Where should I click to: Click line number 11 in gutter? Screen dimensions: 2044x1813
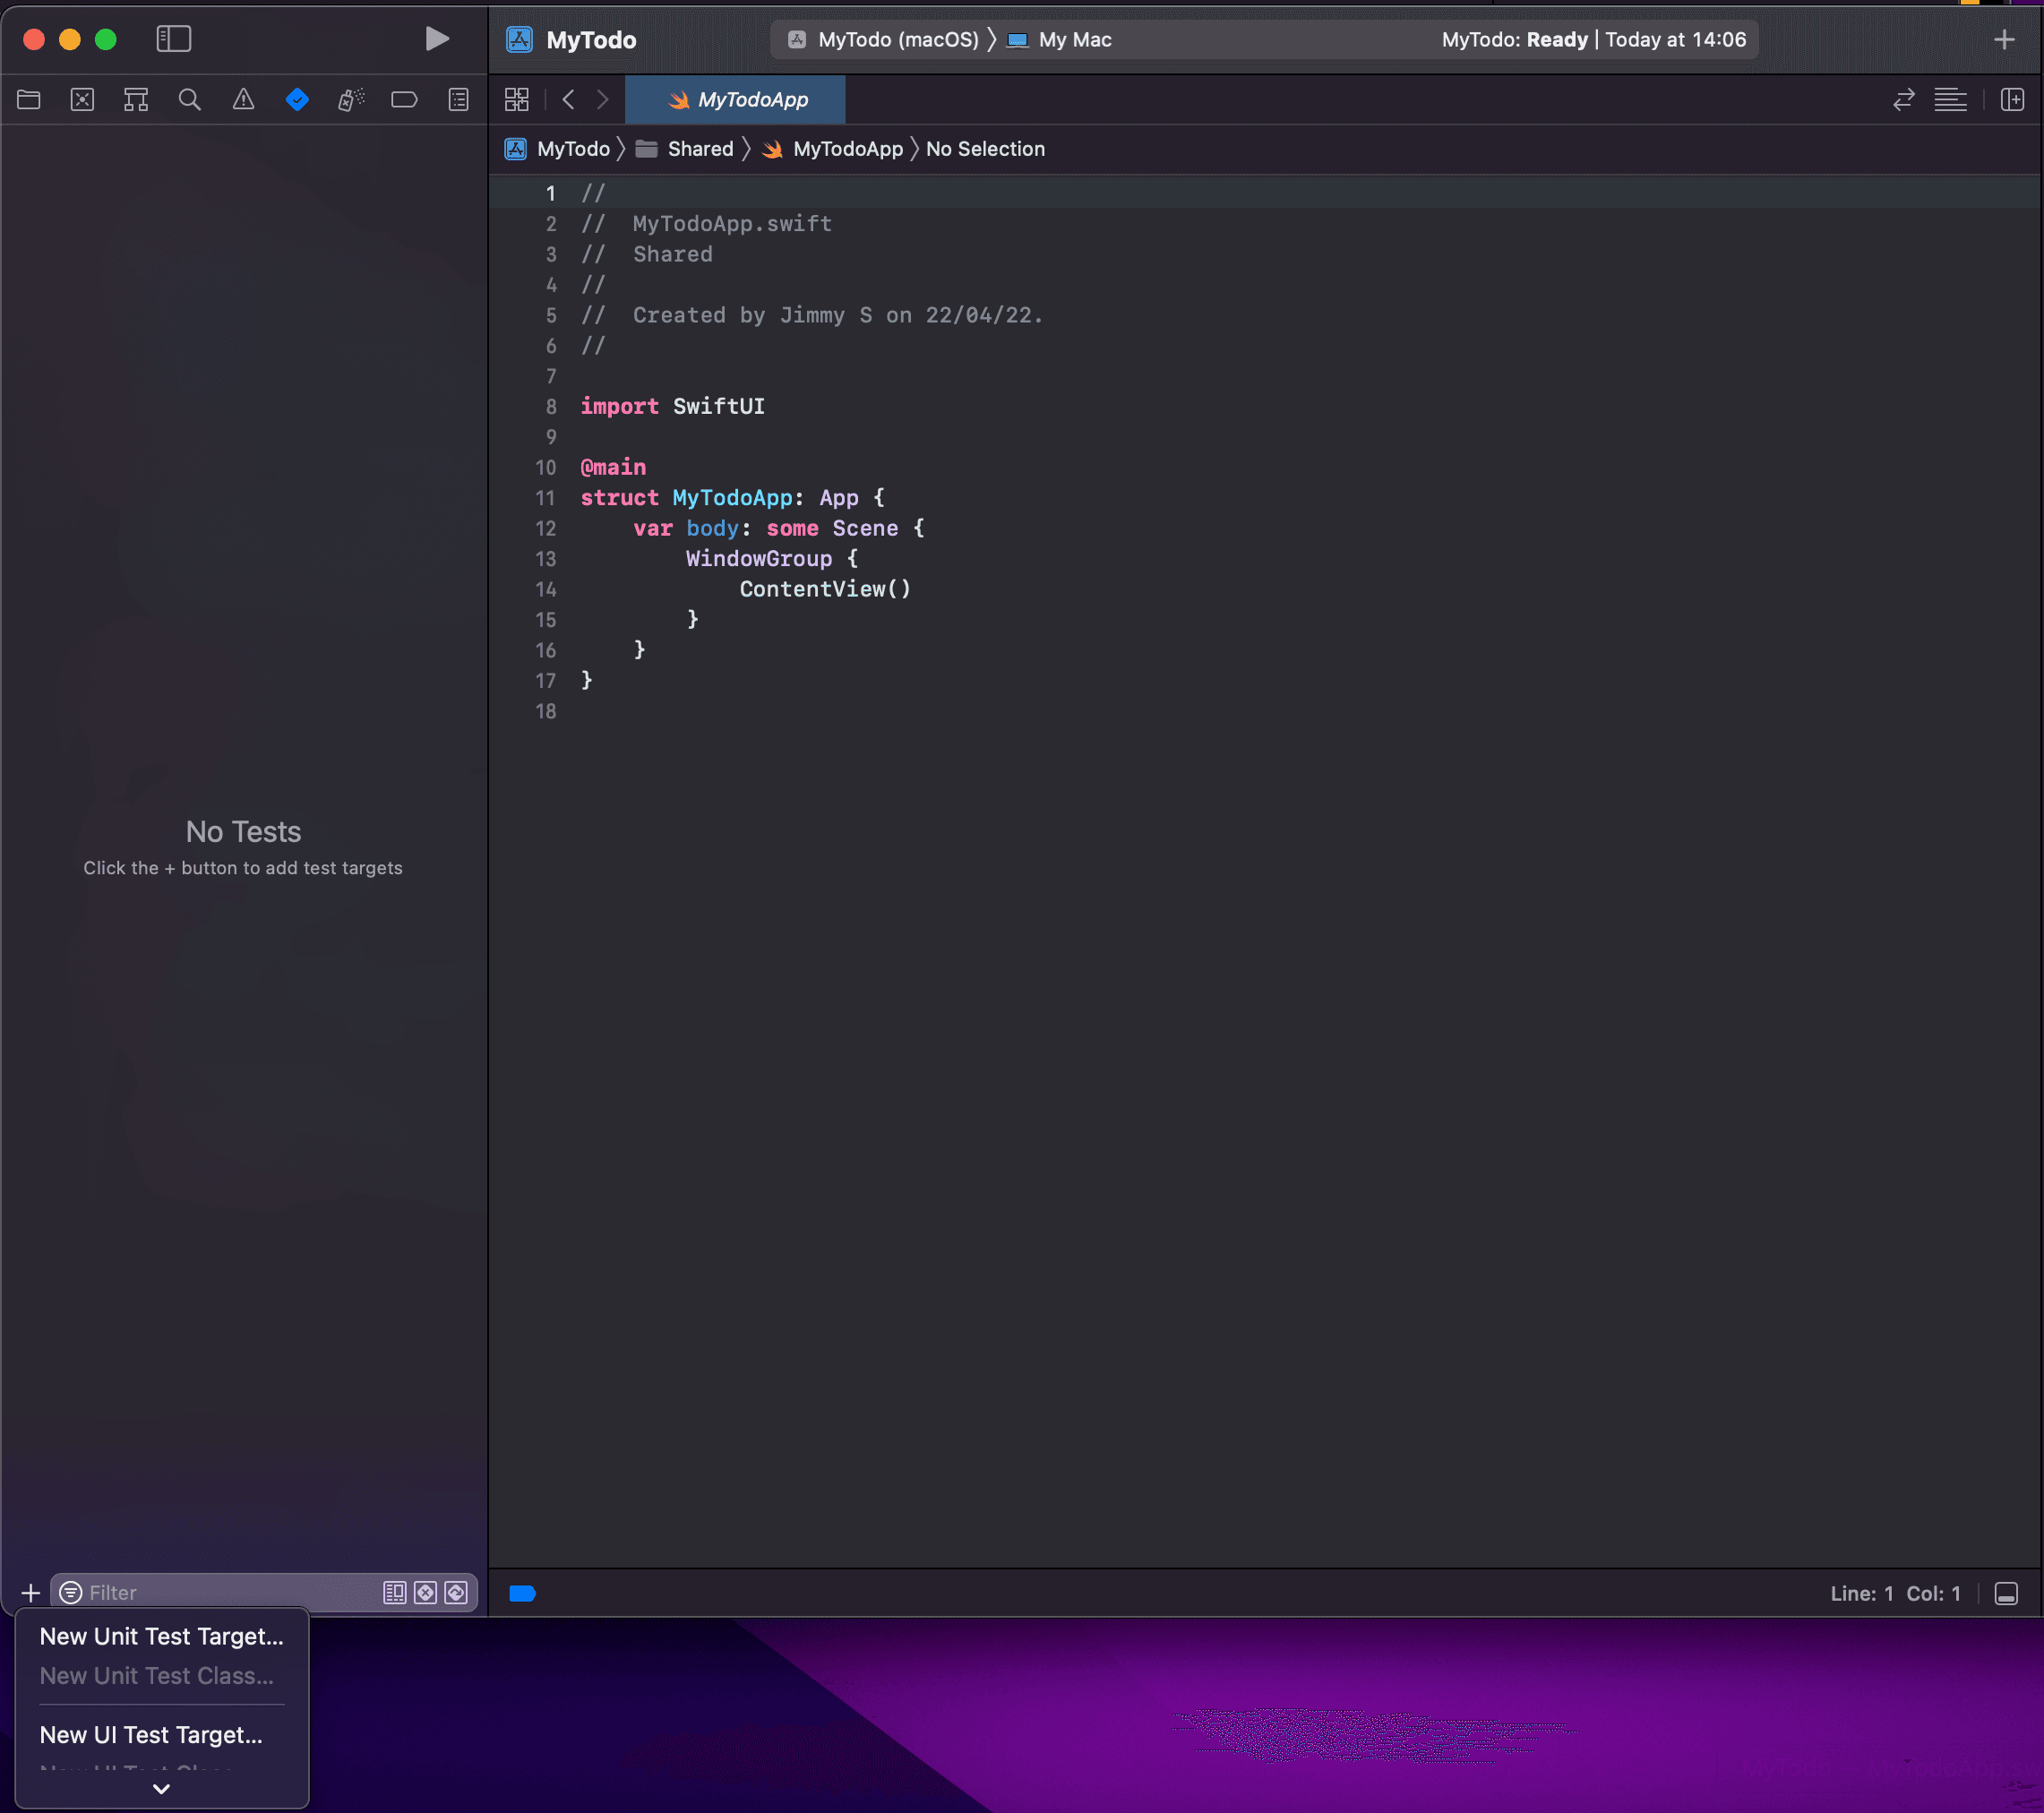[545, 498]
